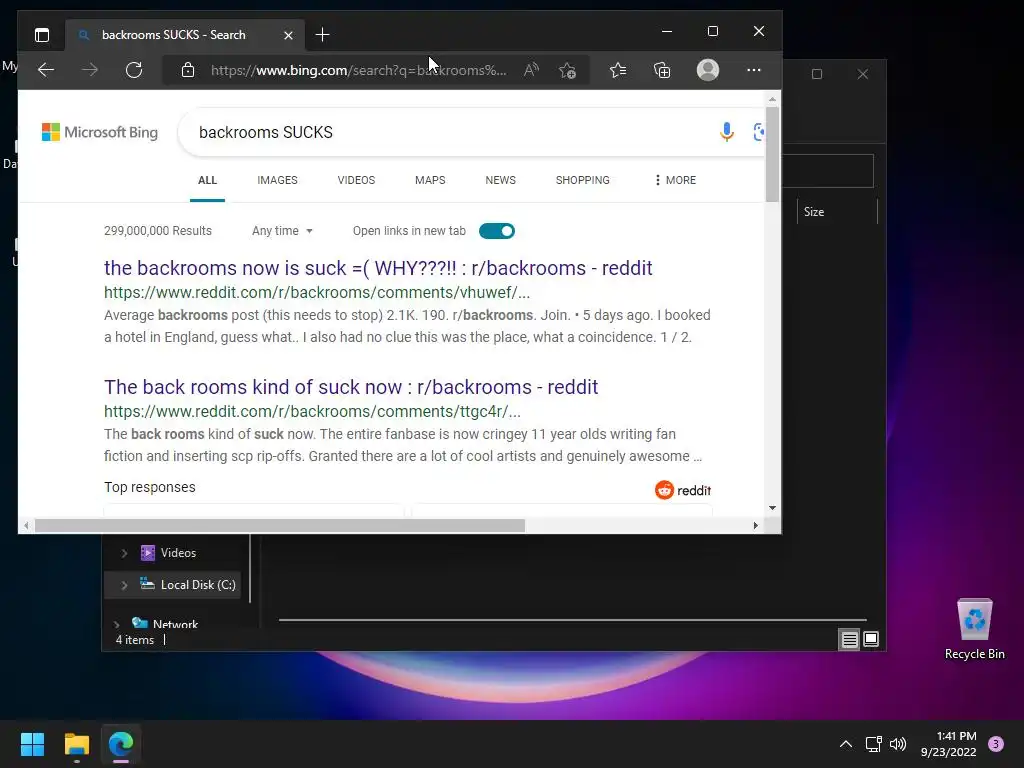Screen dimensions: 1024x768
Task: Open reddit URL ending vhuwef
Action: (x=317, y=293)
